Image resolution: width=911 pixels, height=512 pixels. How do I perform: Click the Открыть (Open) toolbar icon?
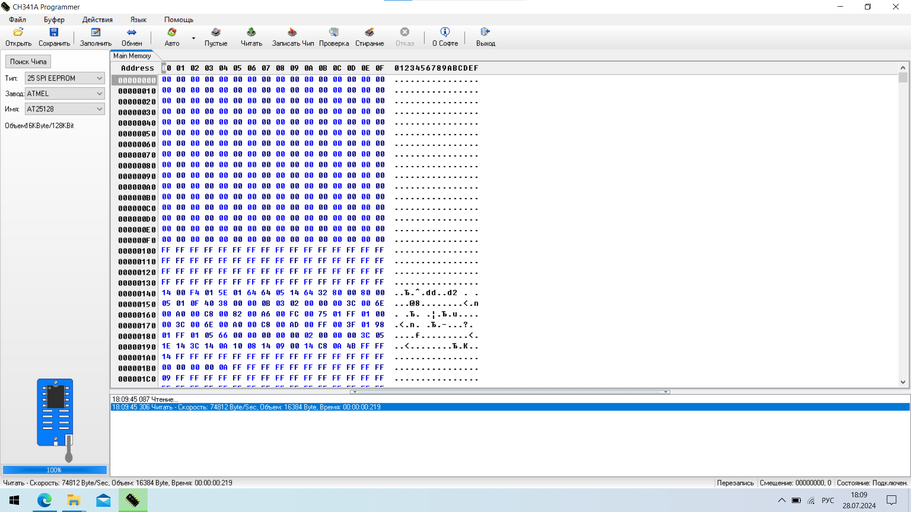click(x=18, y=37)
